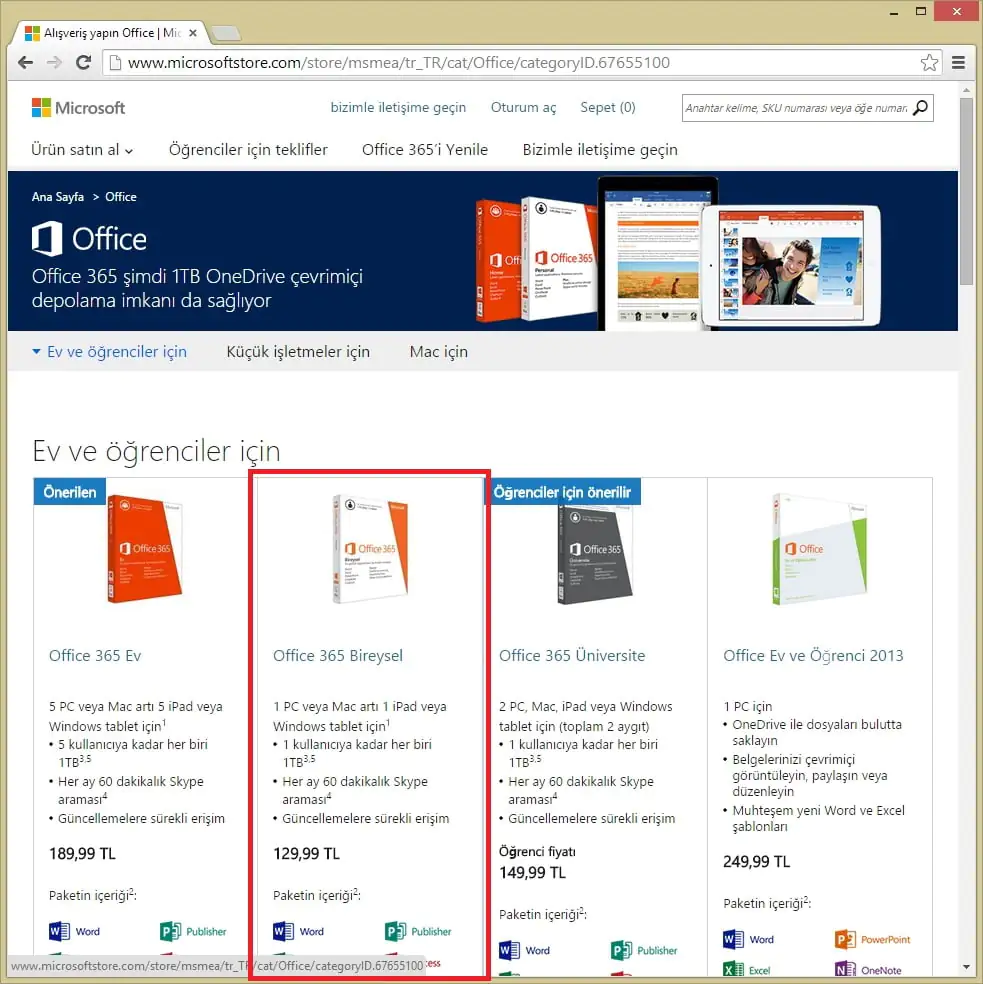
Task: Open the Chrome hamburger menu
Action: pyautogui.click(x=959, y=63)
